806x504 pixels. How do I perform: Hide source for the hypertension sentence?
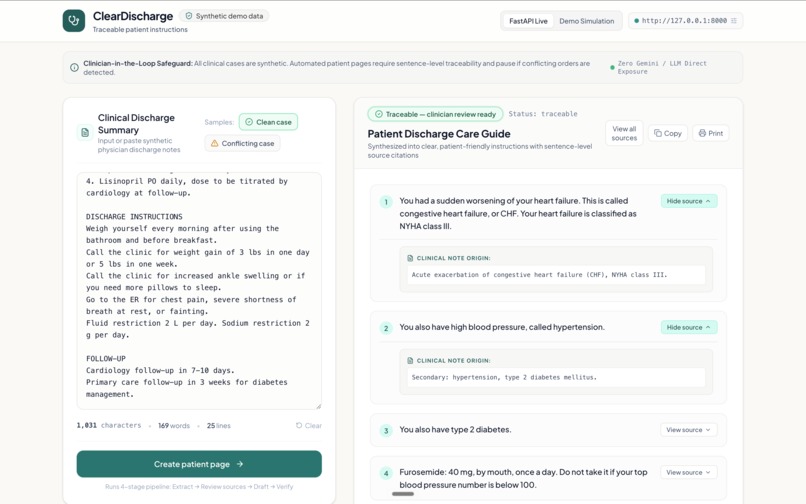689,327
